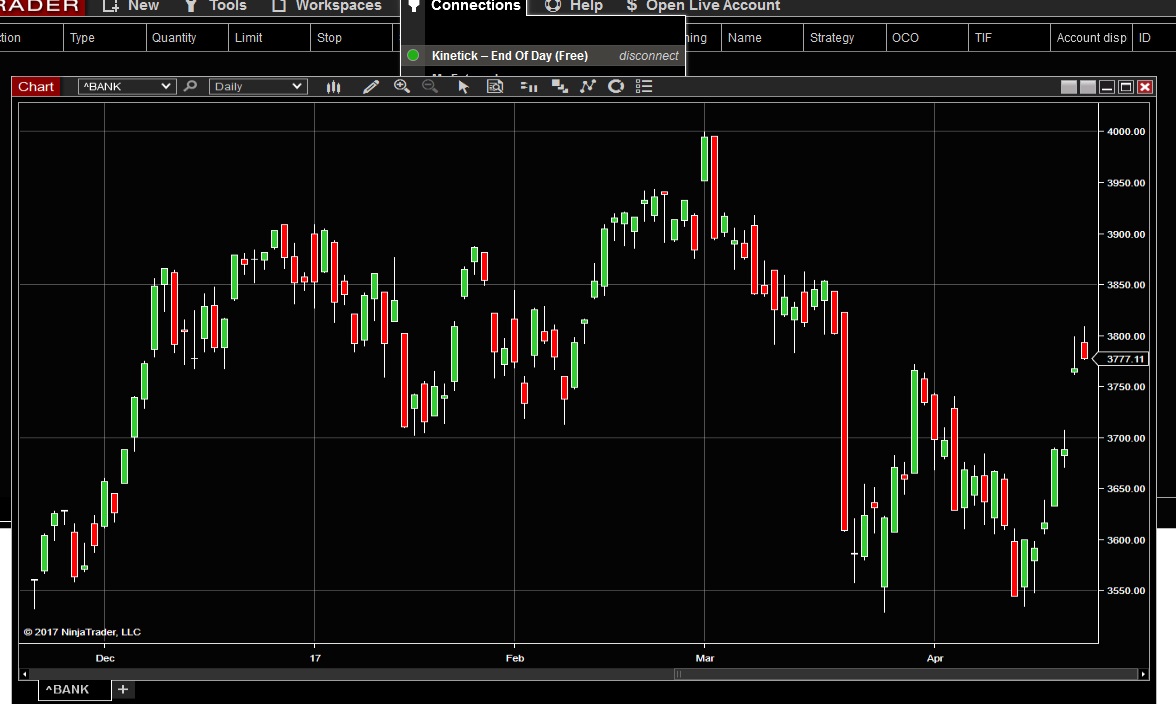Viewport: 1176px width, 704px height.
Task: Click the Quantity column header
Action: pos(187,37)
